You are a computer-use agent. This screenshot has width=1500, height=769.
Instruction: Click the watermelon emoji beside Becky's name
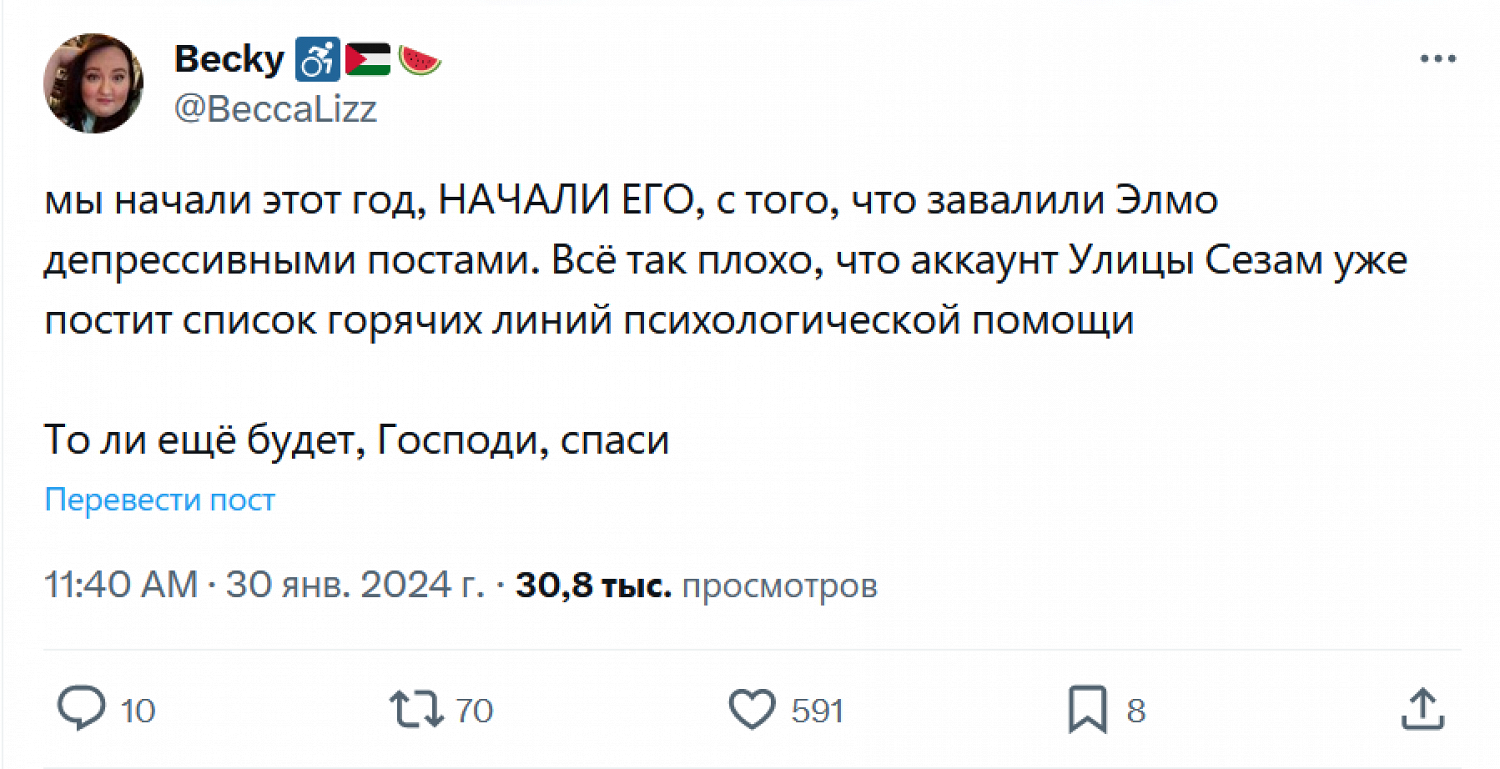point(420,61)
